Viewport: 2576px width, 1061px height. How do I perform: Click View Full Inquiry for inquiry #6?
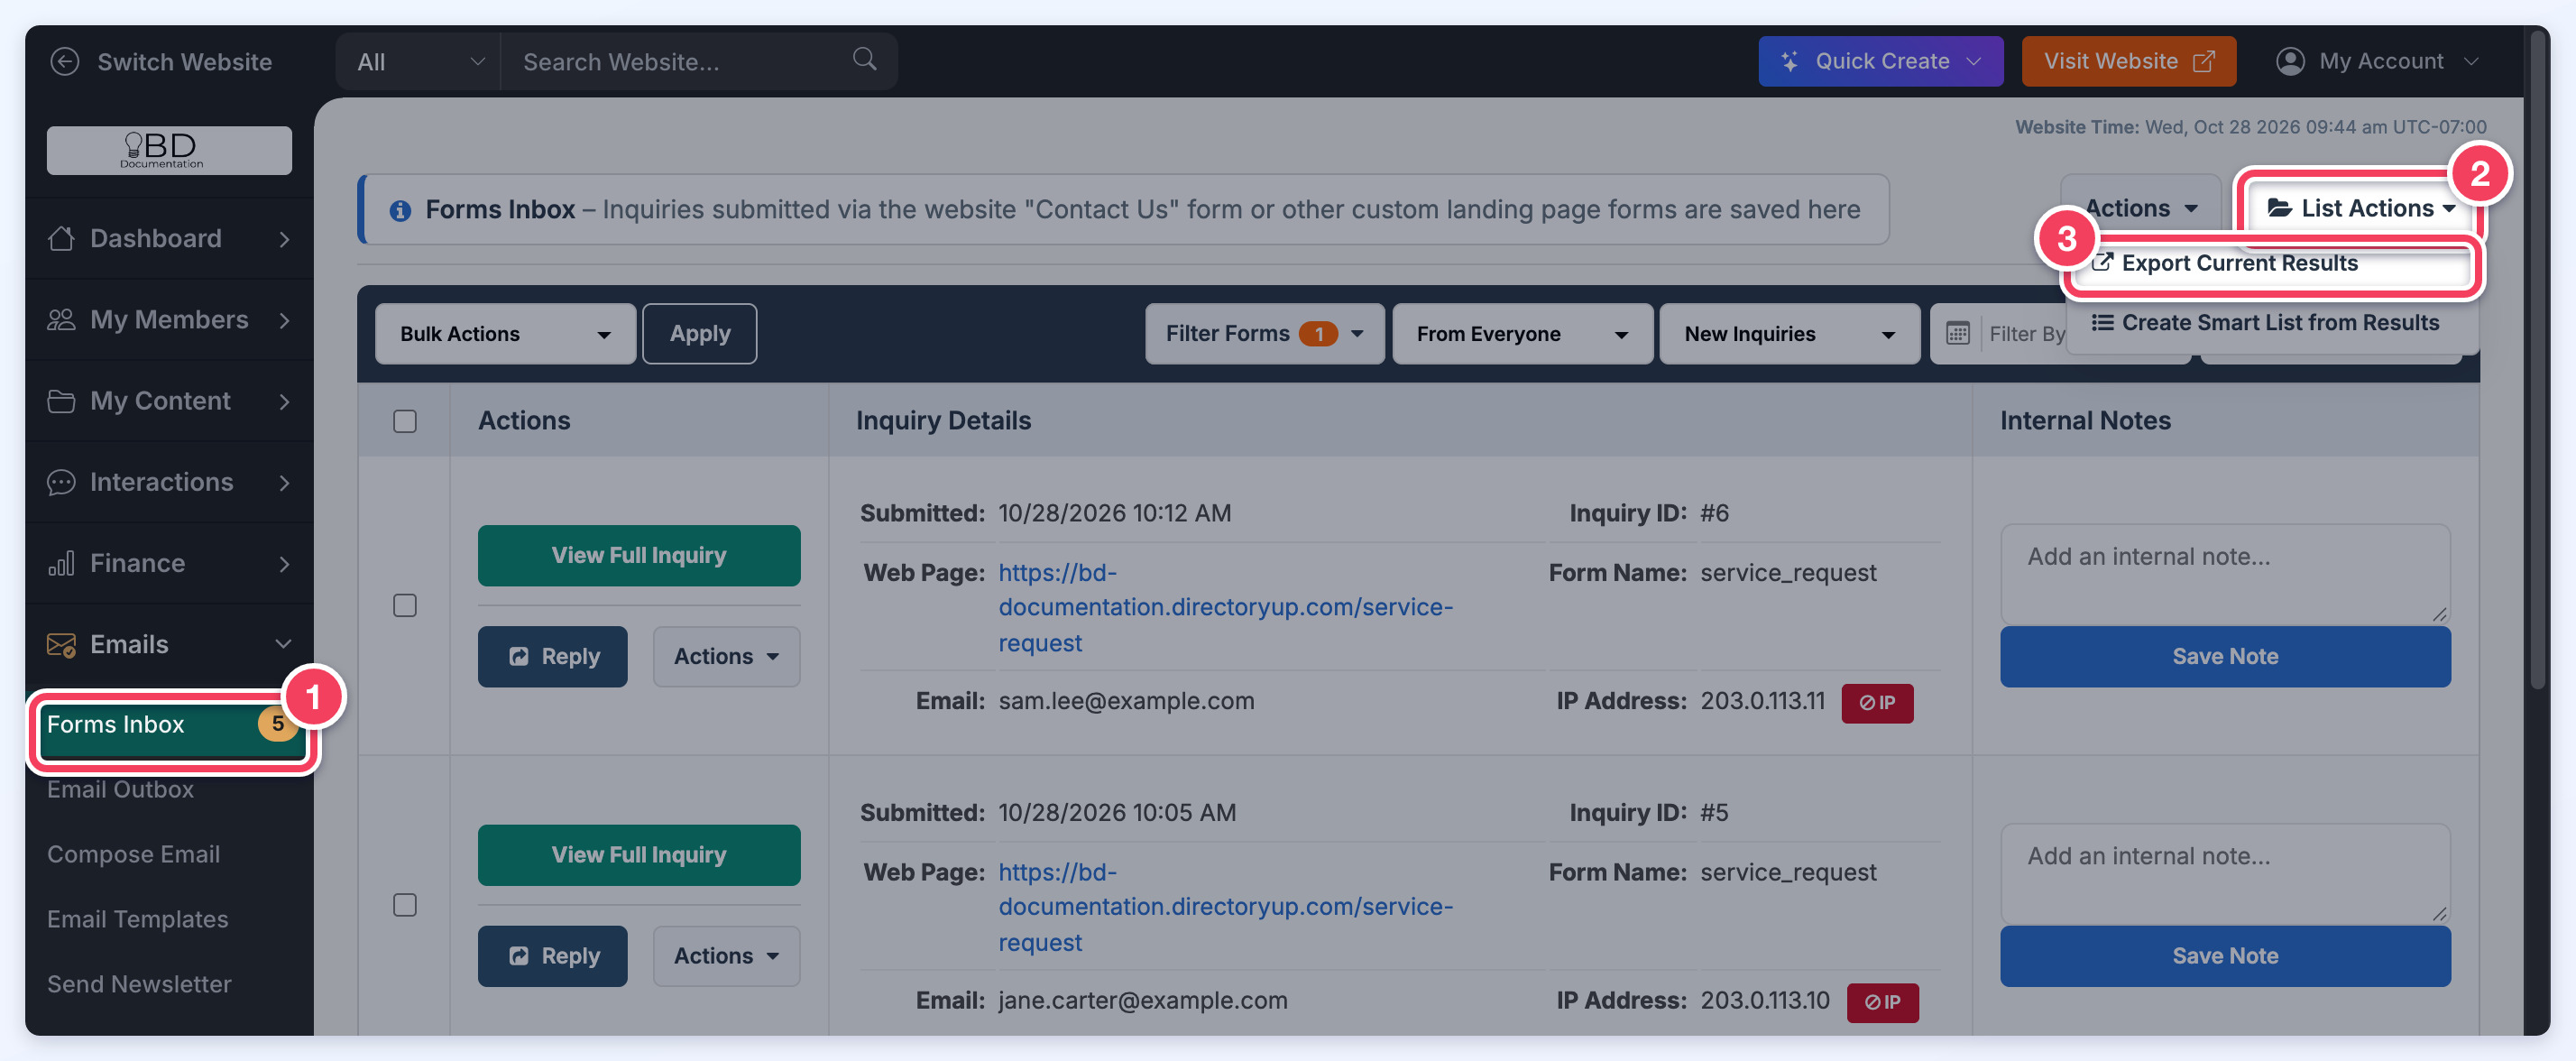pyautogui.click(x=638, y=555)
